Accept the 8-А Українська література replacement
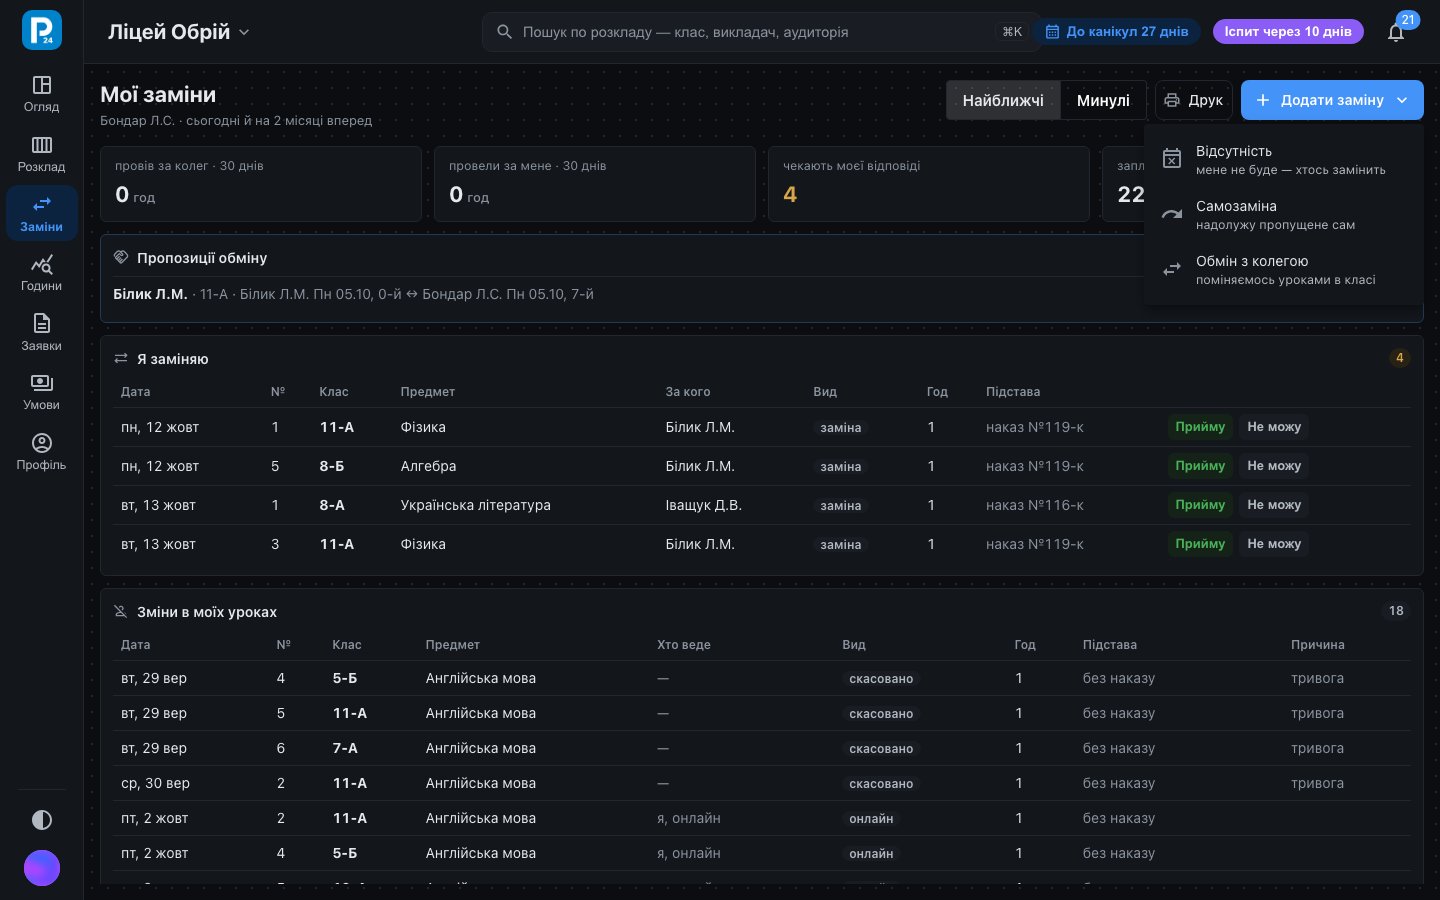Viewport: 1440px width, 900px height. click(1200, 505)
